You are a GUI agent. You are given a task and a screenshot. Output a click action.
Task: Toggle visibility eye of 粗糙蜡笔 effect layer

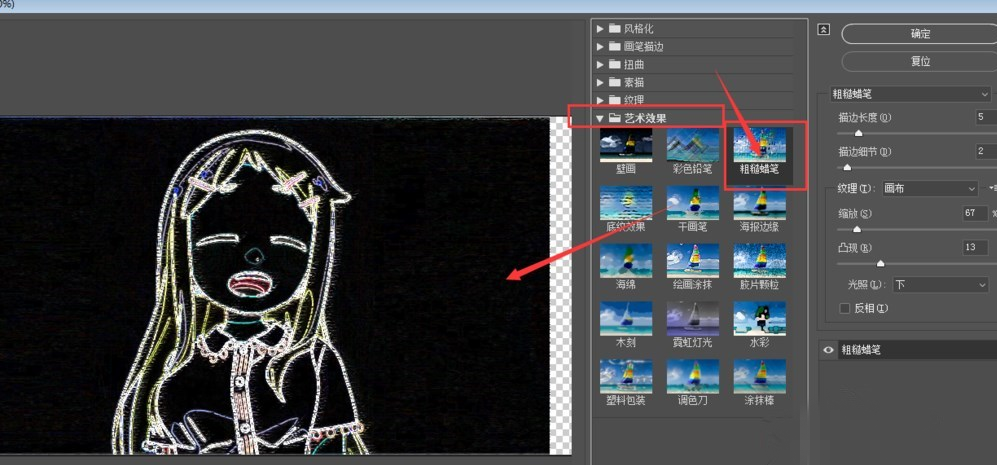point(828,350)
